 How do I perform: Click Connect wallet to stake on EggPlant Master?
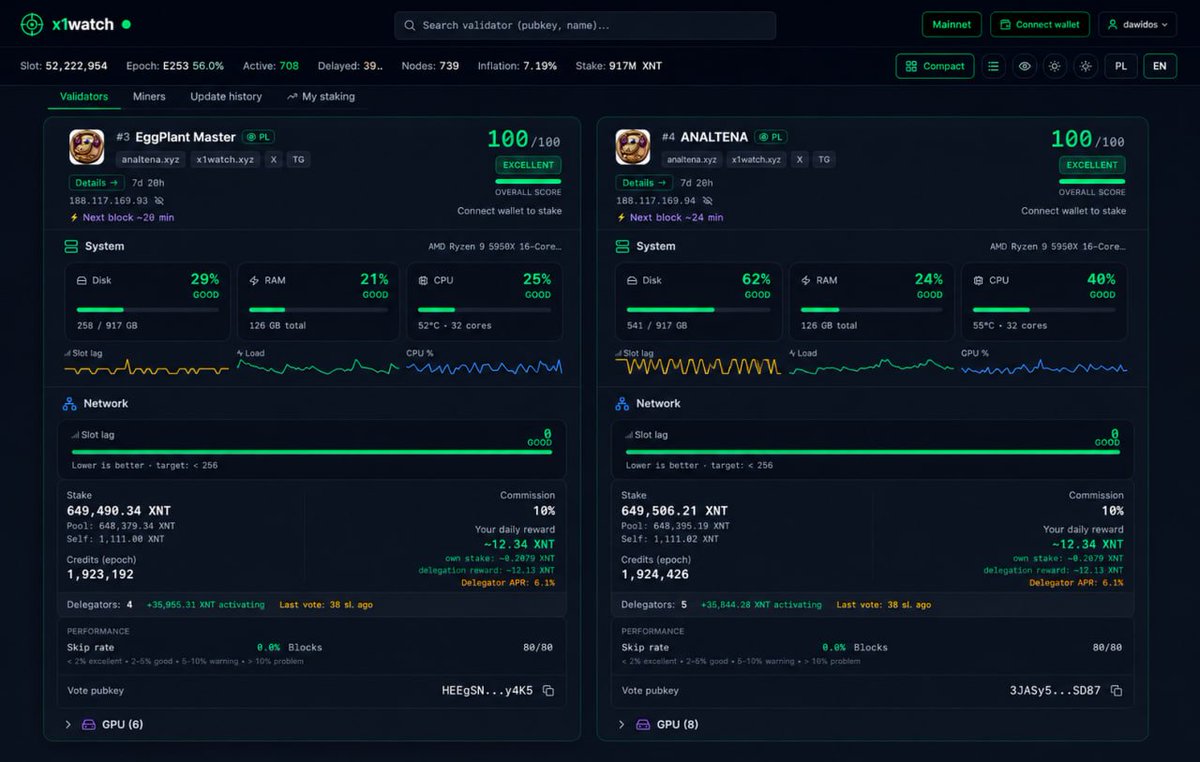509,211
